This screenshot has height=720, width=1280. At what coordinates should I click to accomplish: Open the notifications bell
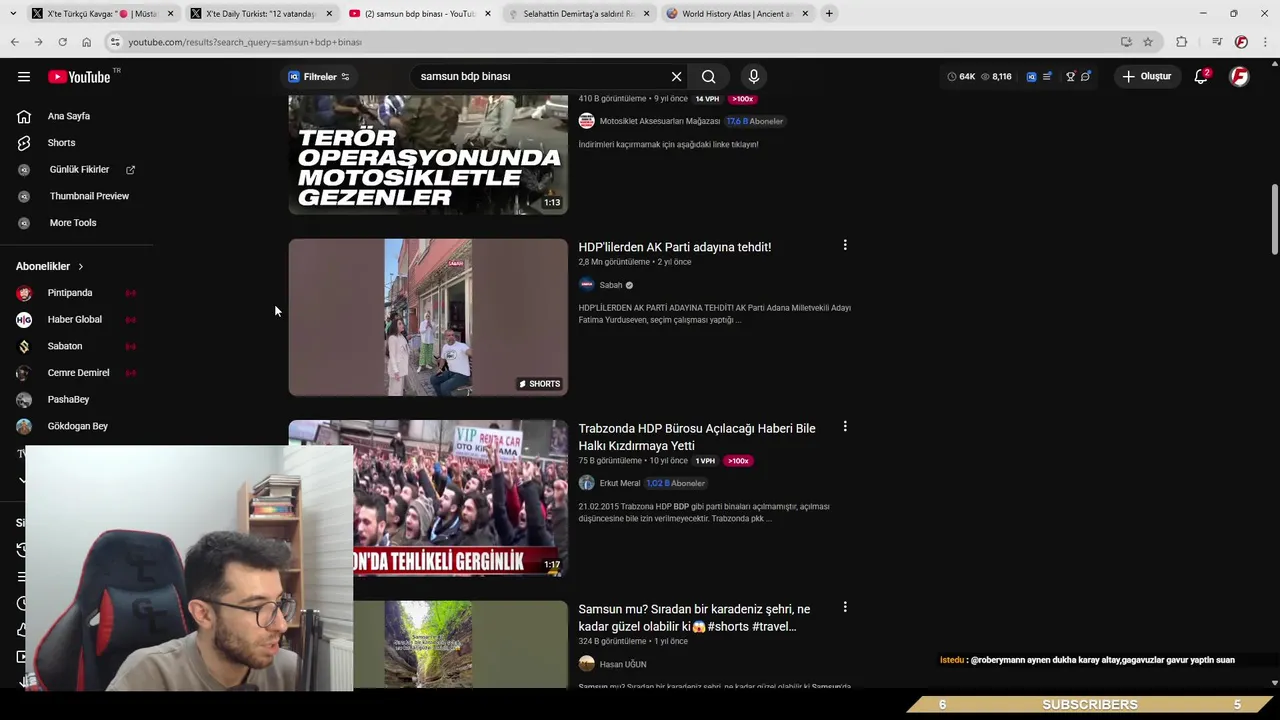pyautogui.click(x=1201, y=77)
